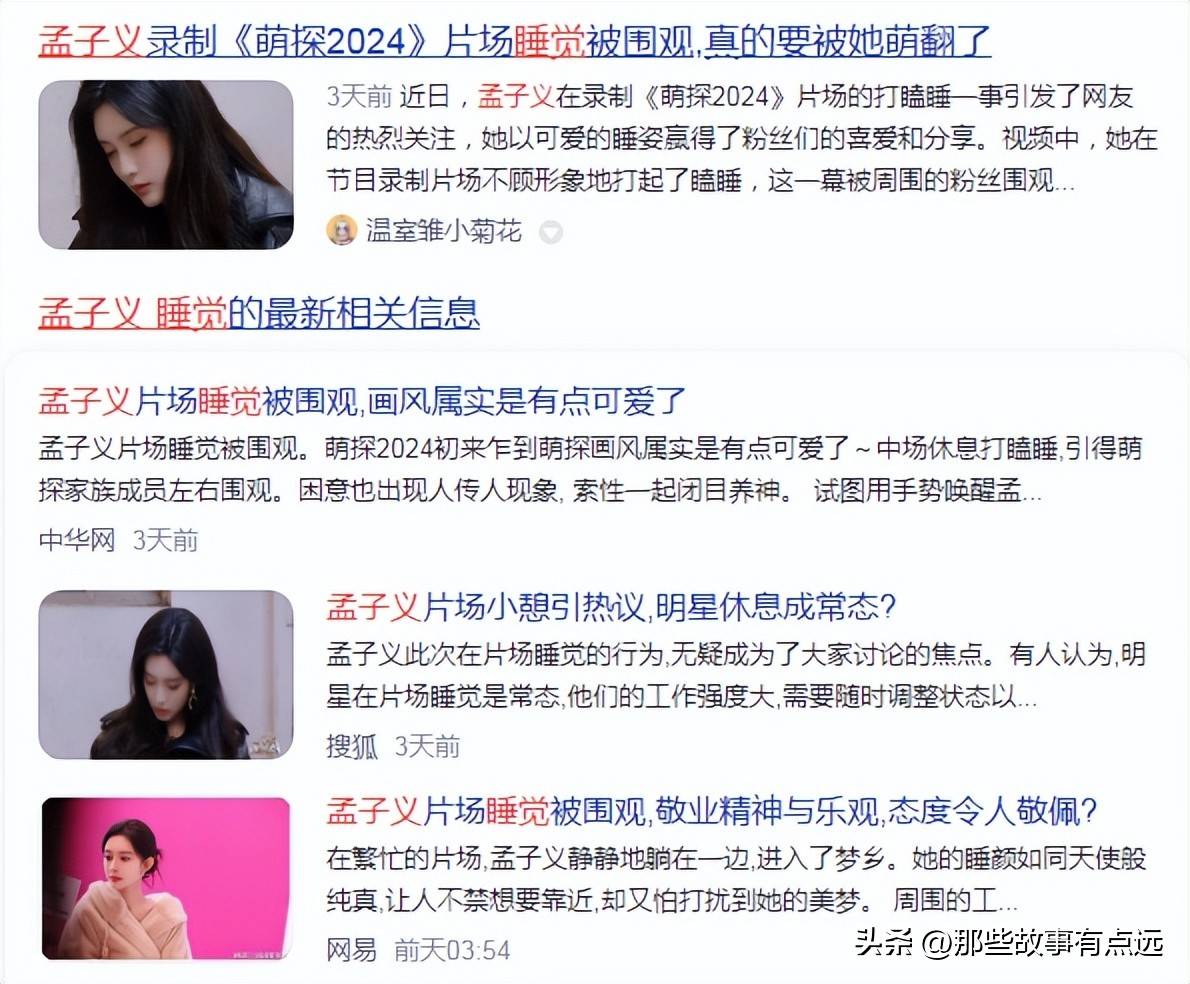Open the 温室雏小菊花 author name
Screen dimensions: 1190x984
coord(444,230)
